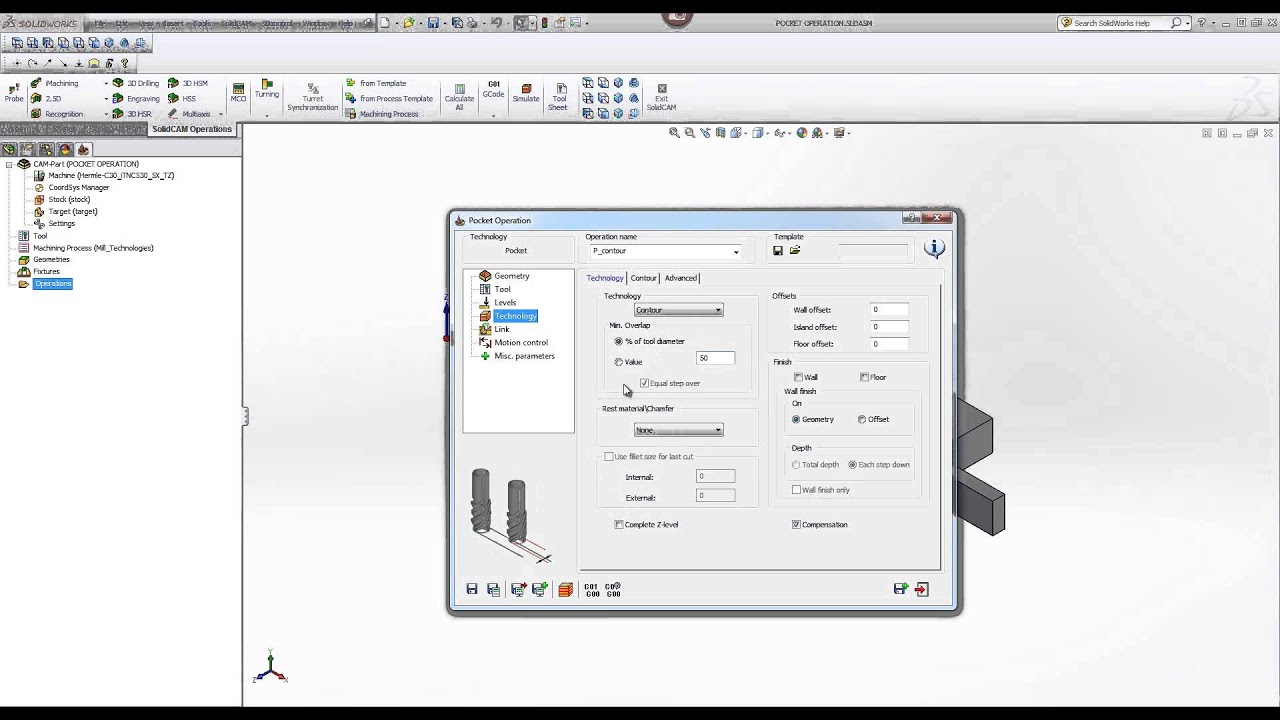Image resolution: width=1280 pixels, height=720 pixels.
Task: Switch to the Advanced tab
Action: (681, 278)
